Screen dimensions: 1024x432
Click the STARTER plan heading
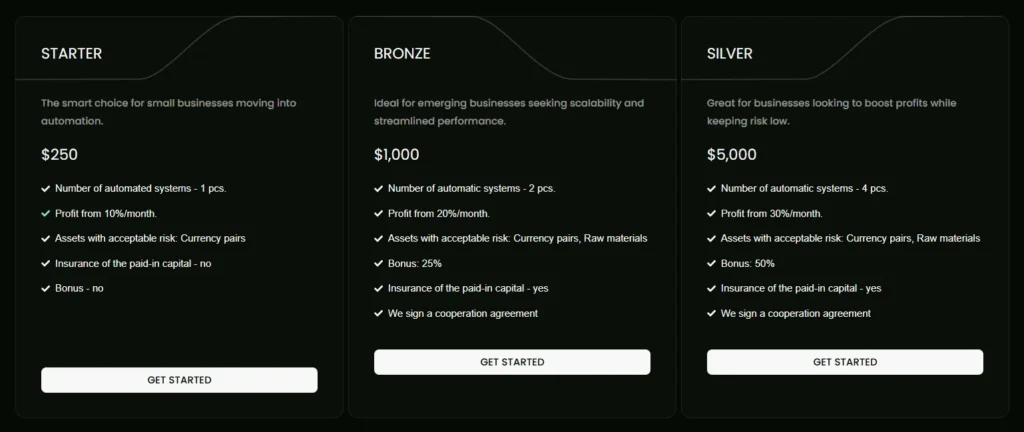coord(71,54)
